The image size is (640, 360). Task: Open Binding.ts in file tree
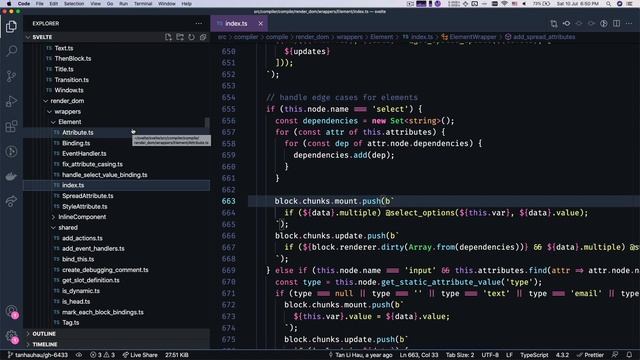pyautogui.click(x=76, y=143)
